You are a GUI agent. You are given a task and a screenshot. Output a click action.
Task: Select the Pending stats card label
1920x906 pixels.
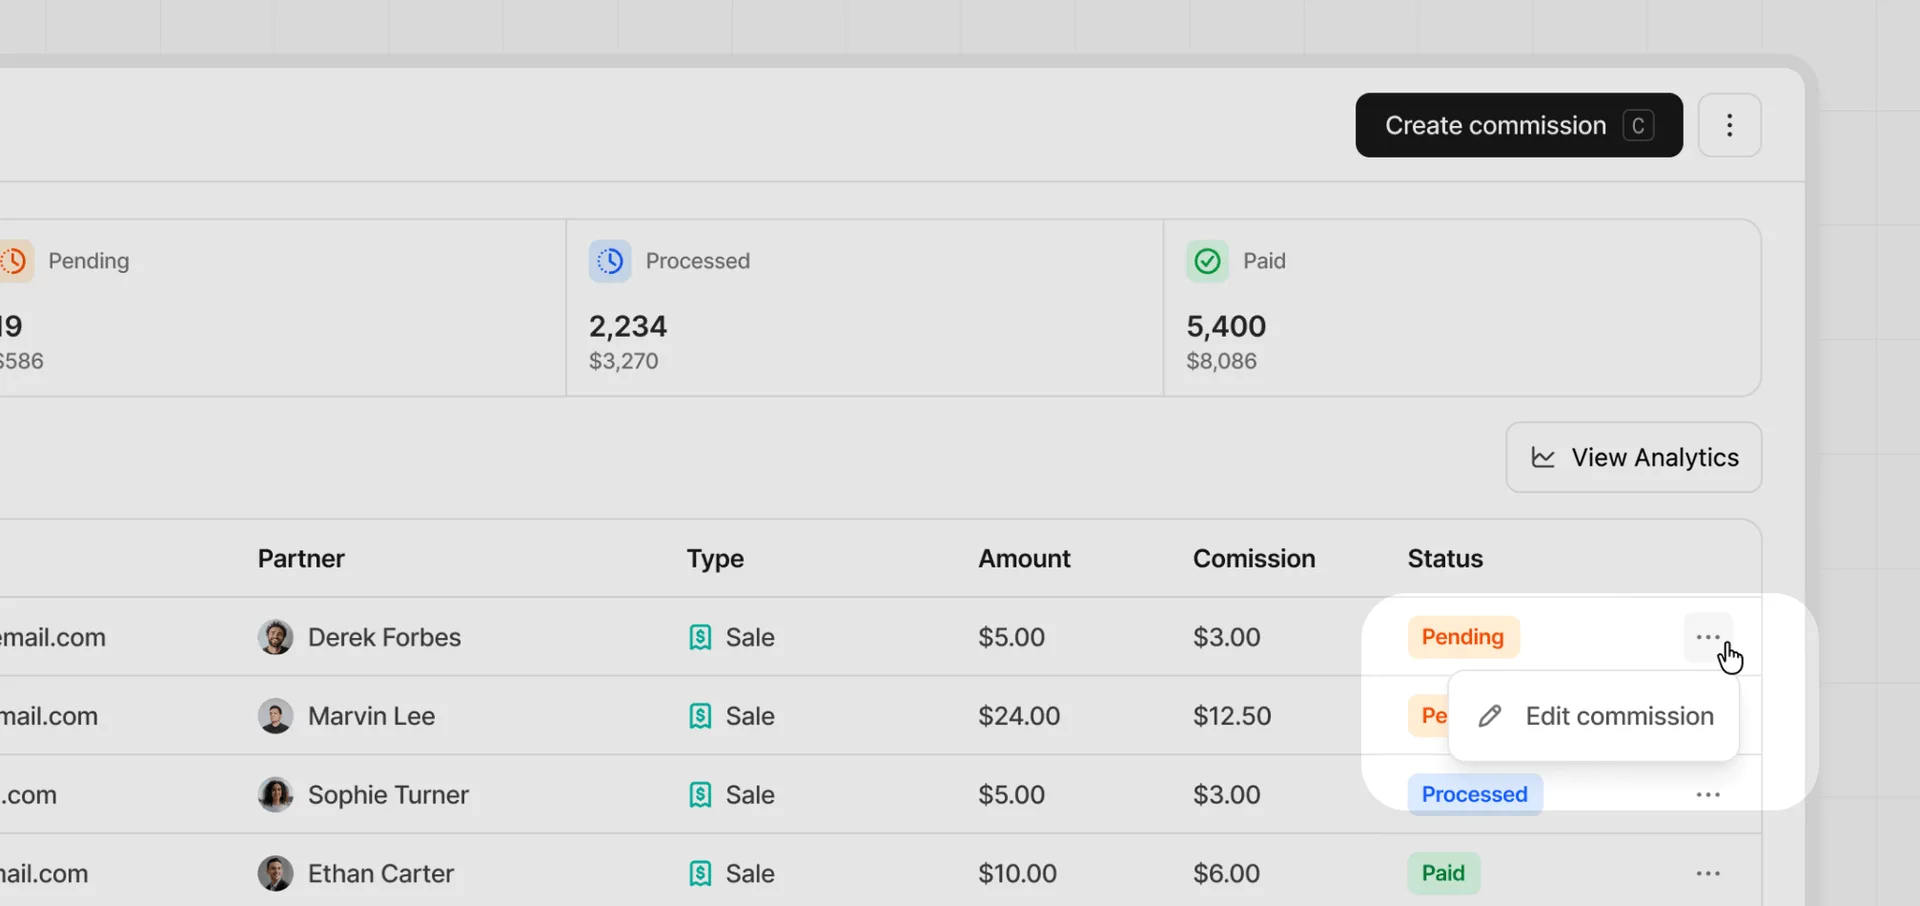pos(89,261)
